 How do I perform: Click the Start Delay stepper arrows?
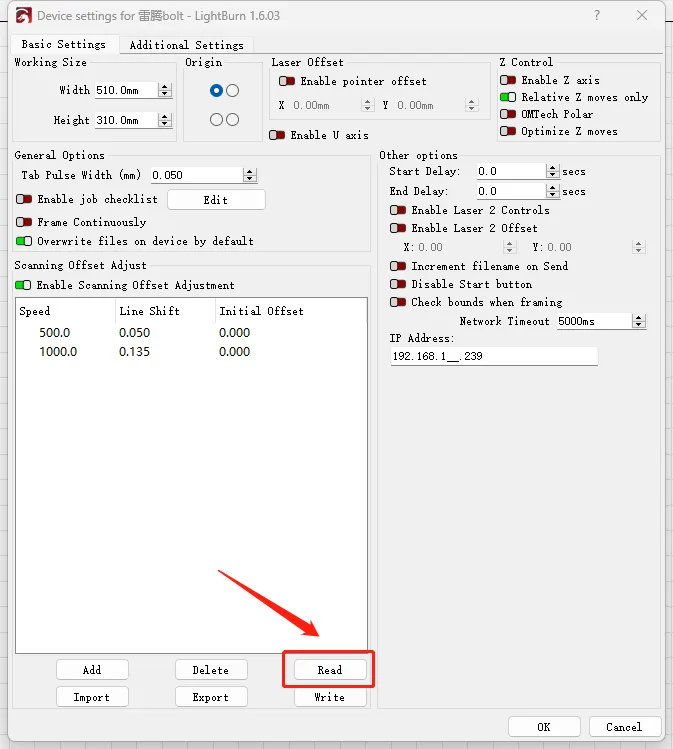pos(553,171)
